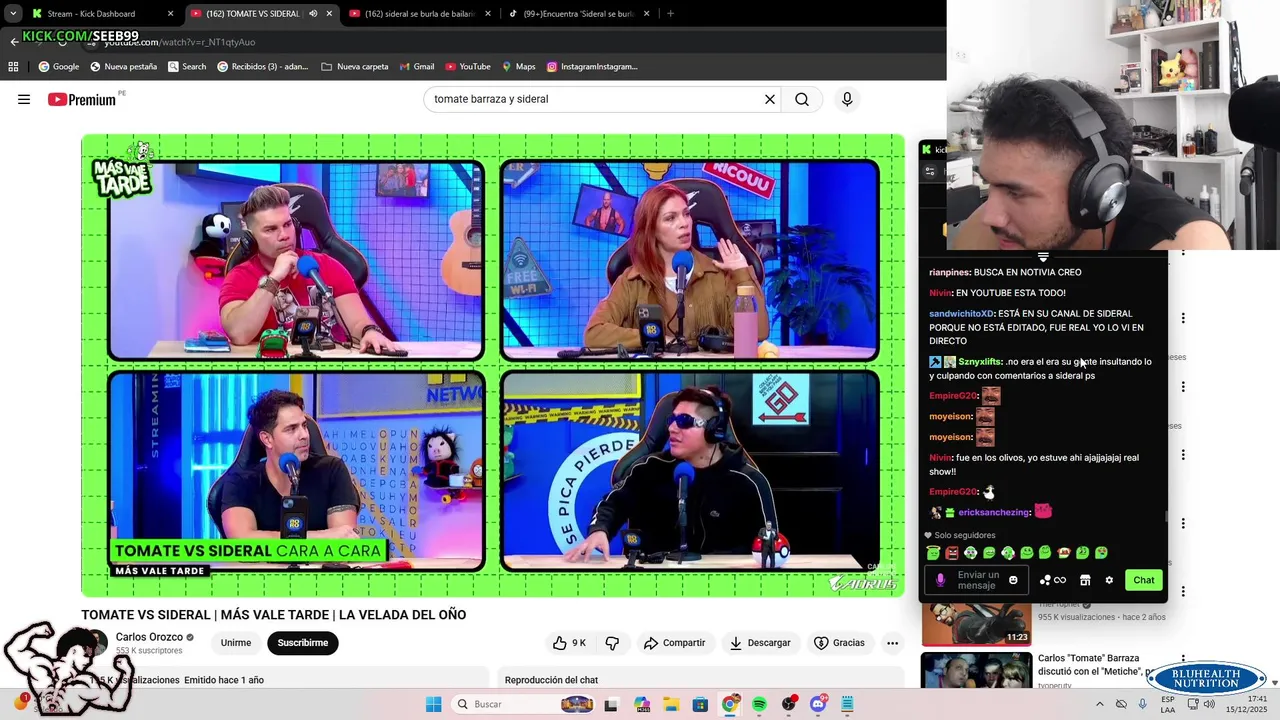The width and height of the screenshot is (1280, 720).
Task: Clear the search text with the X
Action: point(770,99)
